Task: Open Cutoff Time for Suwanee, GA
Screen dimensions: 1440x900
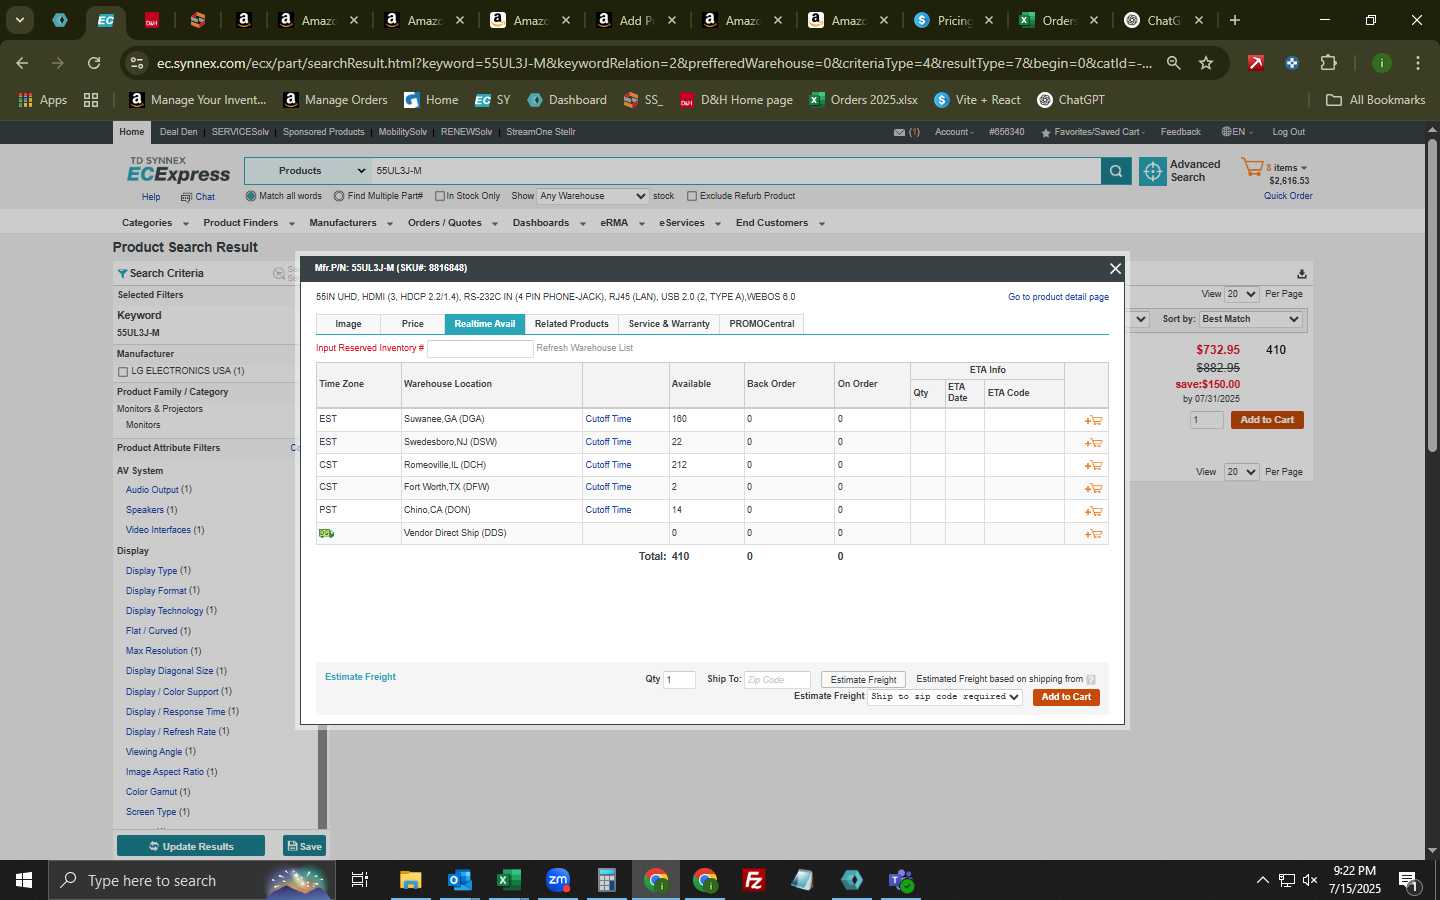Action: [608, 419]
